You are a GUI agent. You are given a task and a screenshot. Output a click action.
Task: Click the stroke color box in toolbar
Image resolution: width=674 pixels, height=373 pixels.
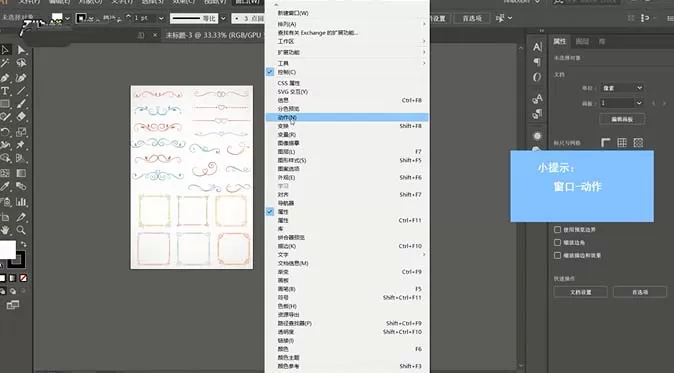(16, 260)
